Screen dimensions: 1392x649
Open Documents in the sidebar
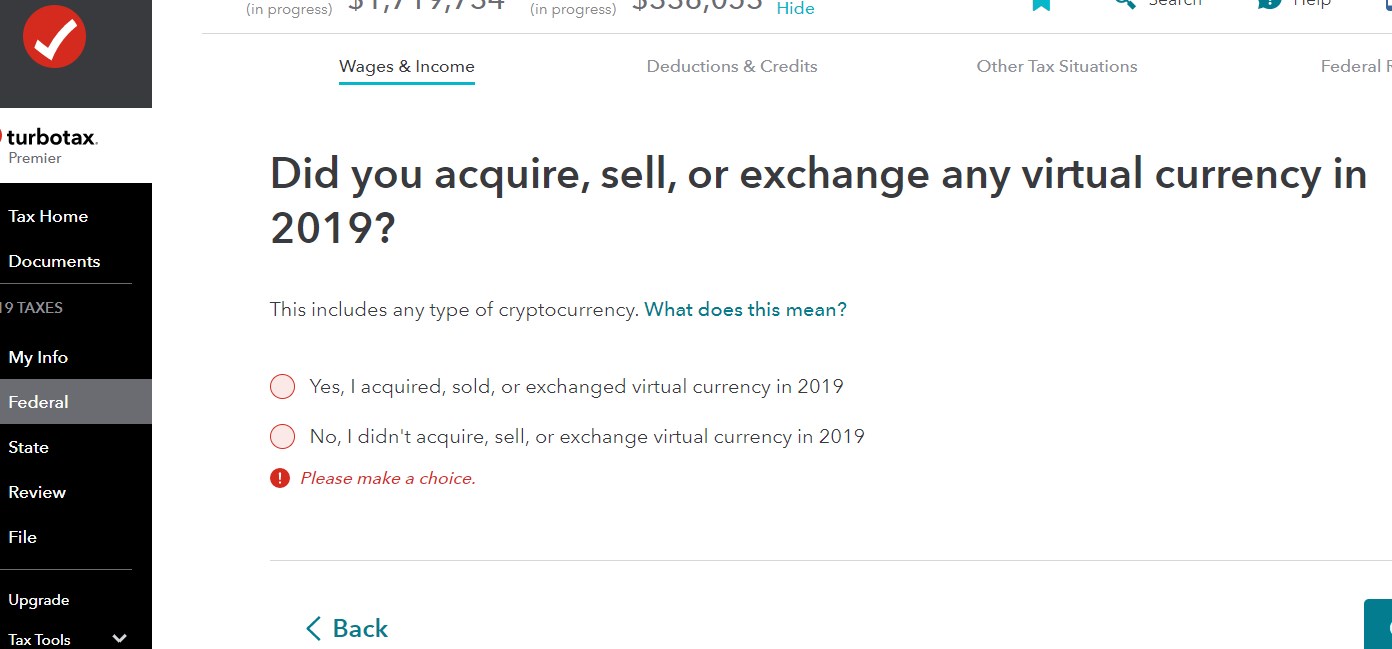54,262
